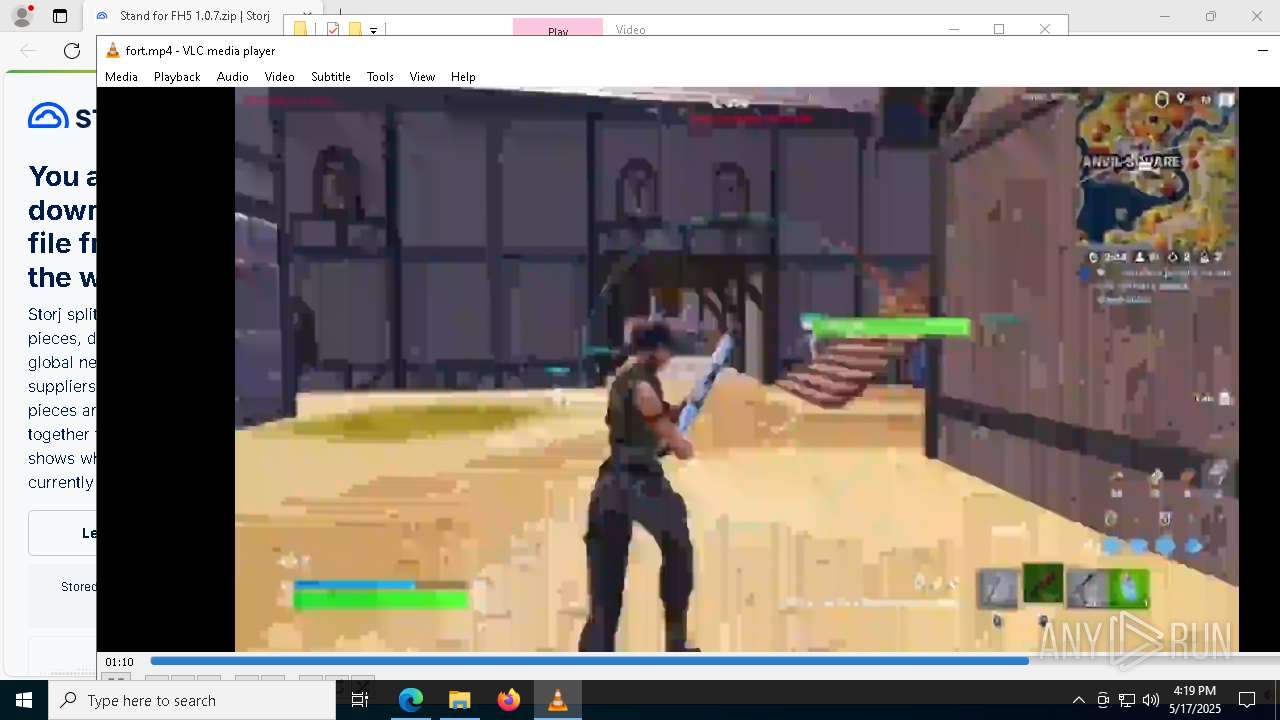
Task: Restore down the browser window
Action: [x=1211, y=16]
